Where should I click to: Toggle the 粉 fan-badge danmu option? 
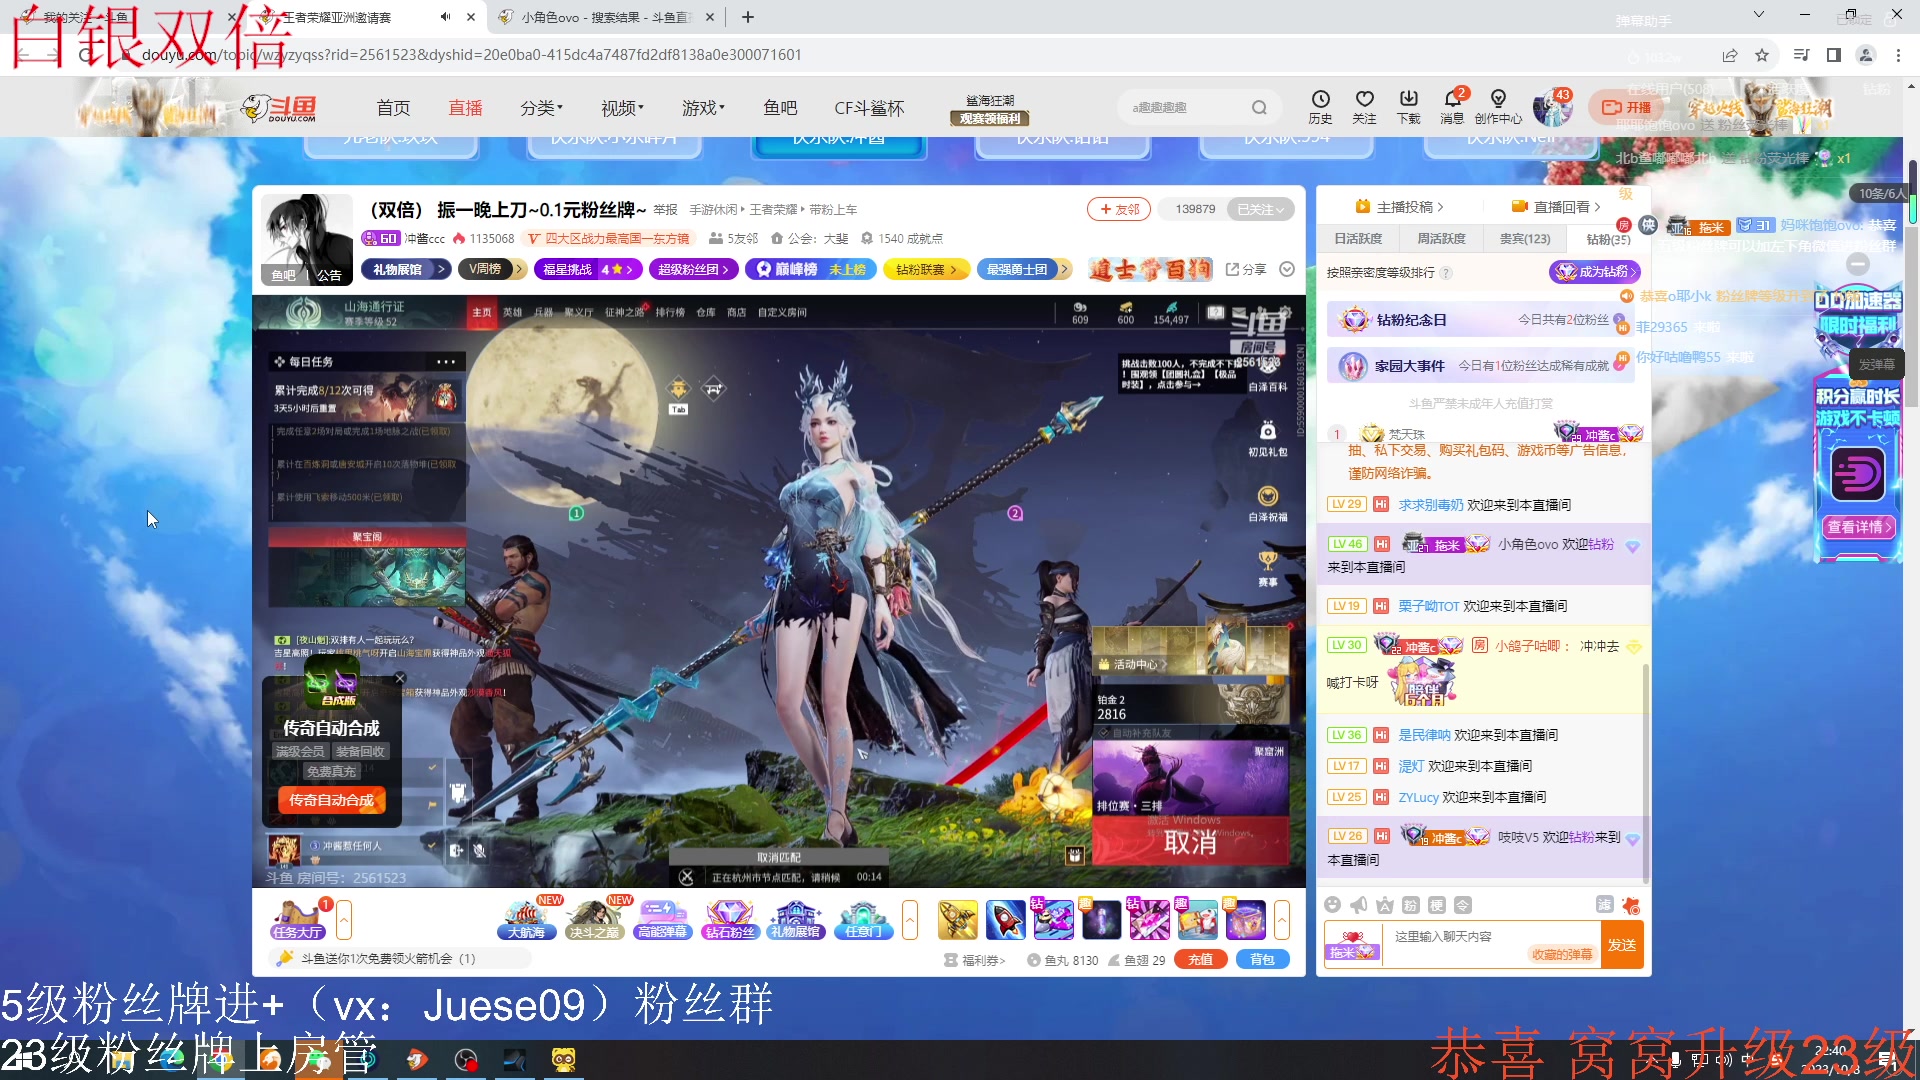click(1410, 904)
